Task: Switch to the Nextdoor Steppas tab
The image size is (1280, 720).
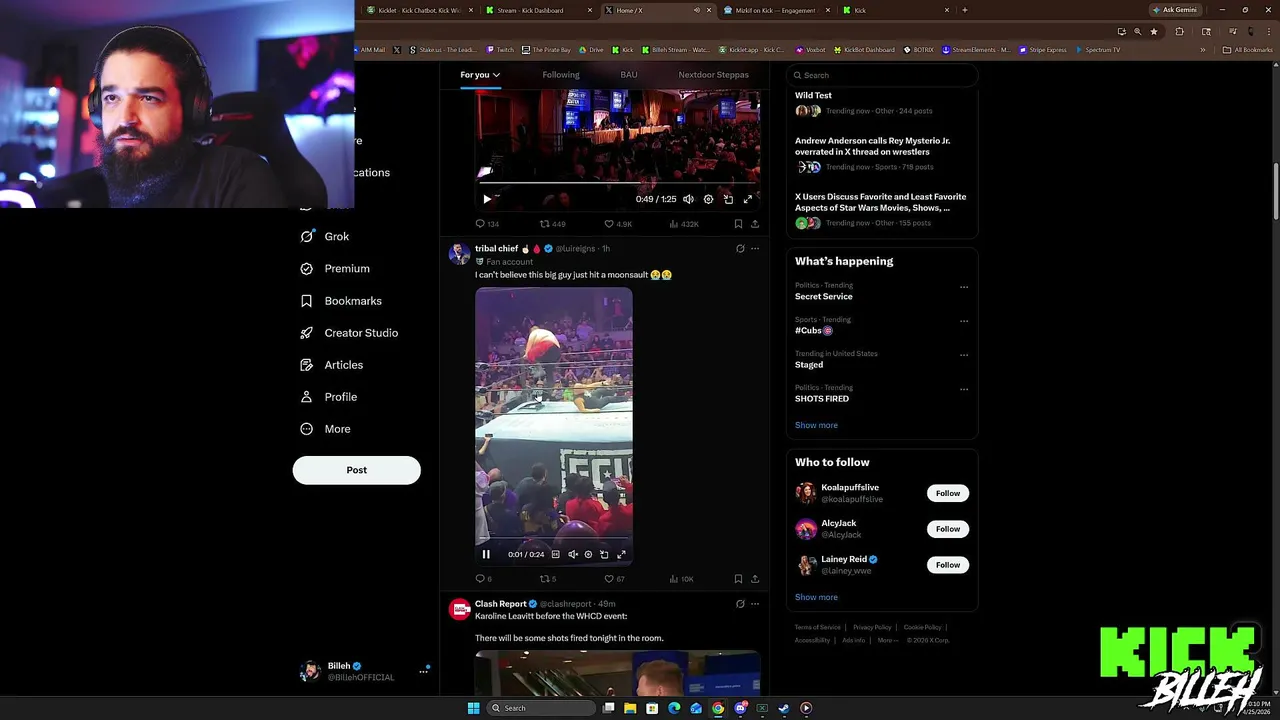Action: (x=713, y=75)
